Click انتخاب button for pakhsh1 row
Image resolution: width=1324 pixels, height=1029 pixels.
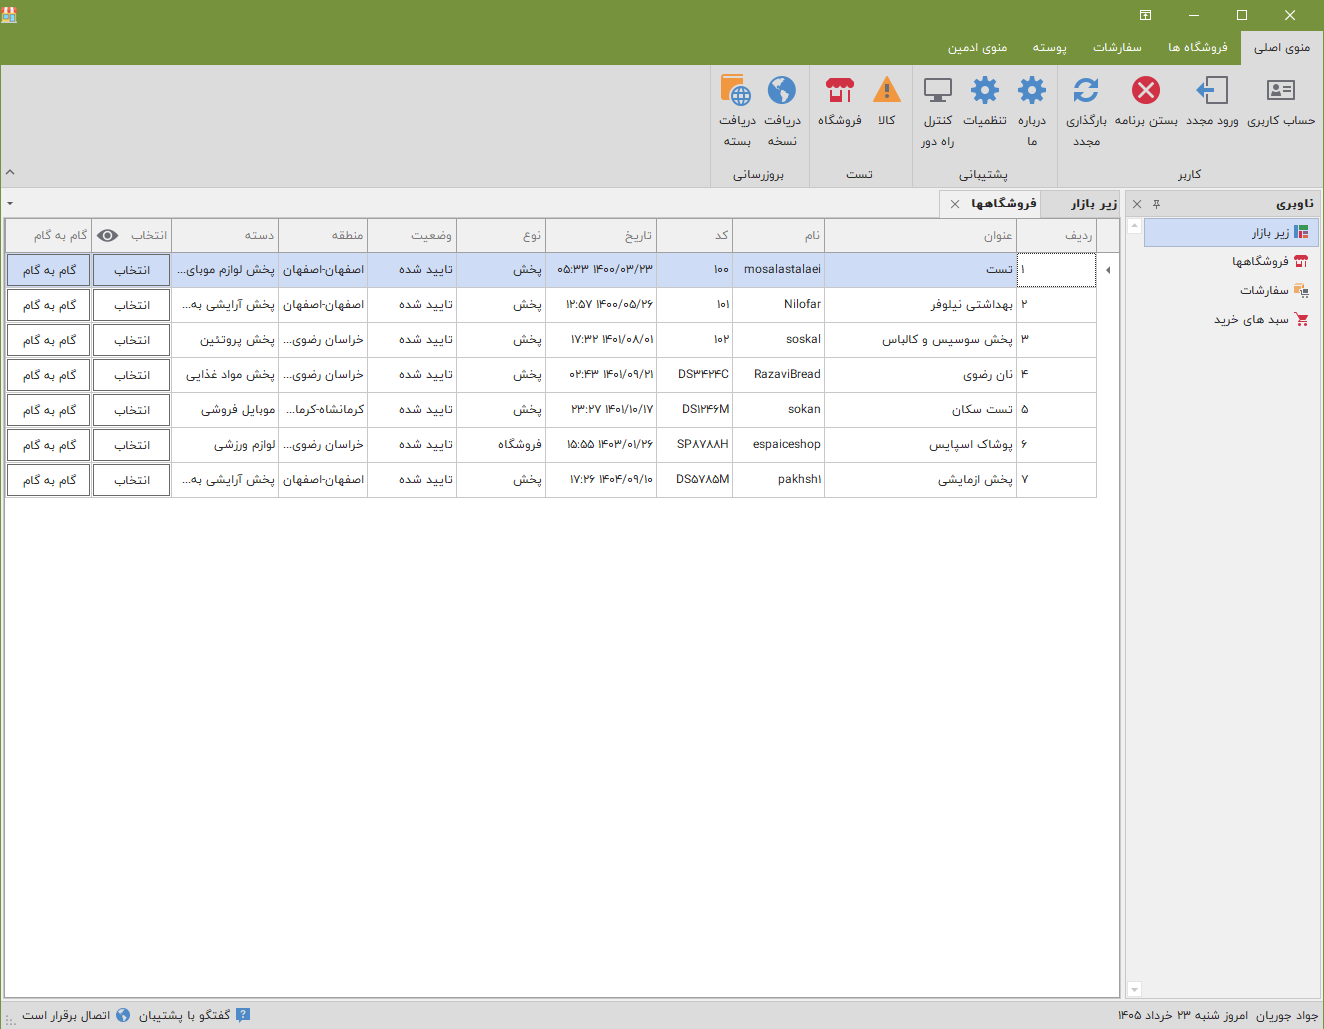click(132, 480)
